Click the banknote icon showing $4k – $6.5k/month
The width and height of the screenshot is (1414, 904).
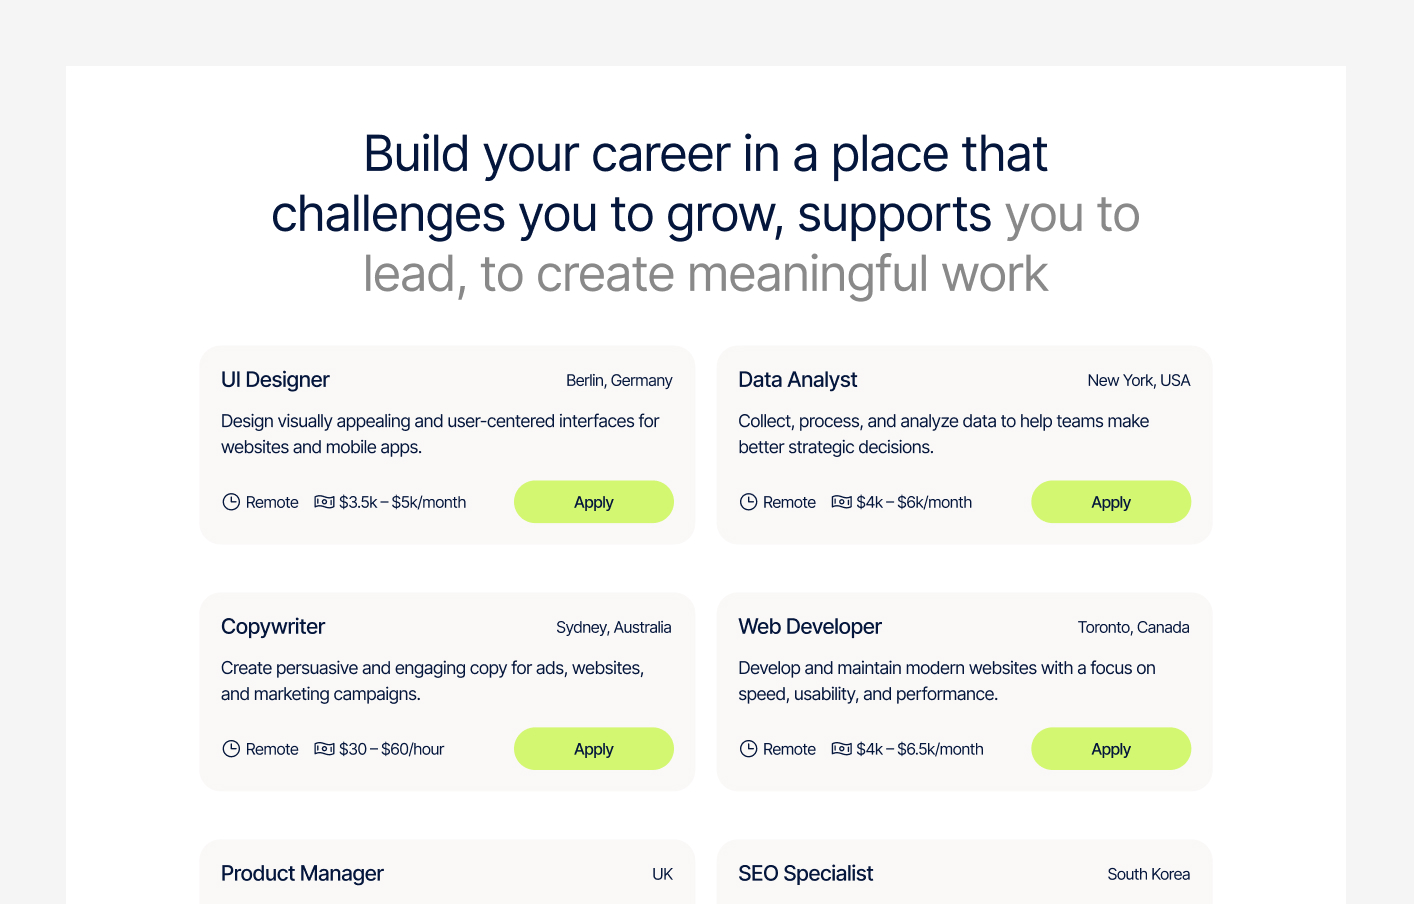coord(840,749)
